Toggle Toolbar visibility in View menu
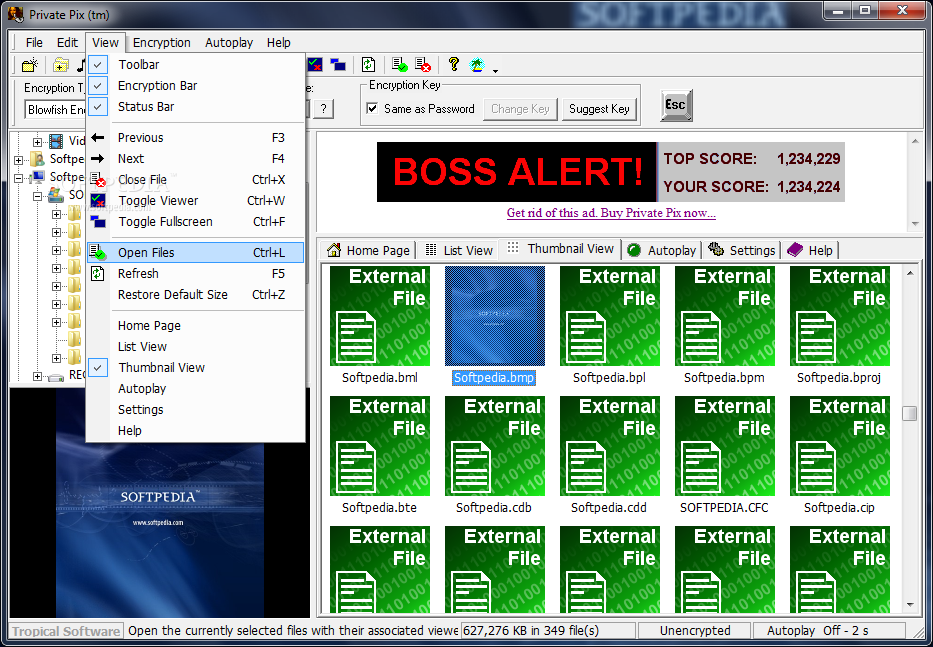The width and height of the screenshot is (933, 647). click(196, 64)
